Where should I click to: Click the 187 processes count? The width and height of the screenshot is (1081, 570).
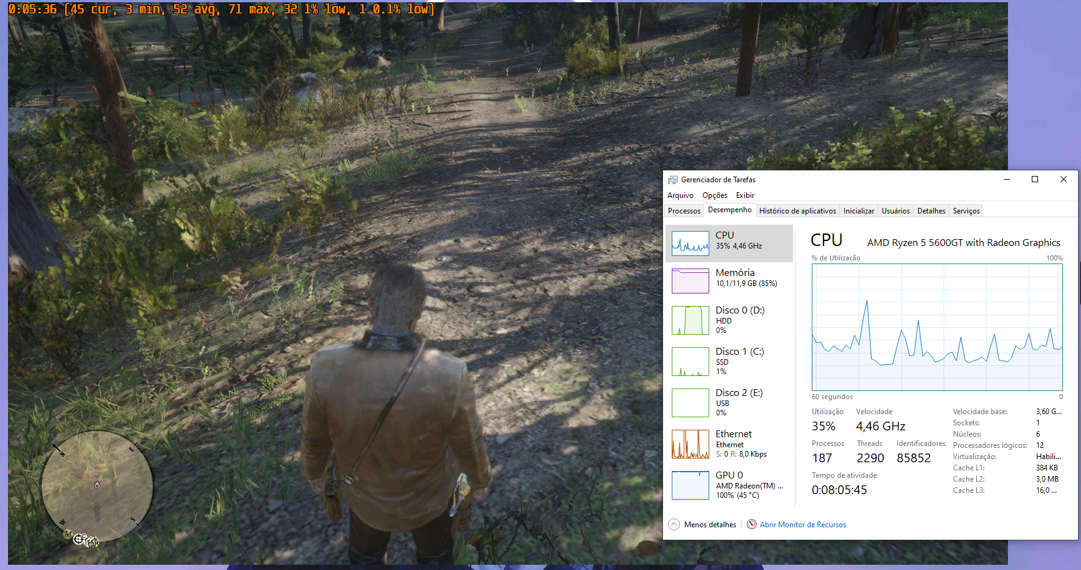click(x=822, y=458)
